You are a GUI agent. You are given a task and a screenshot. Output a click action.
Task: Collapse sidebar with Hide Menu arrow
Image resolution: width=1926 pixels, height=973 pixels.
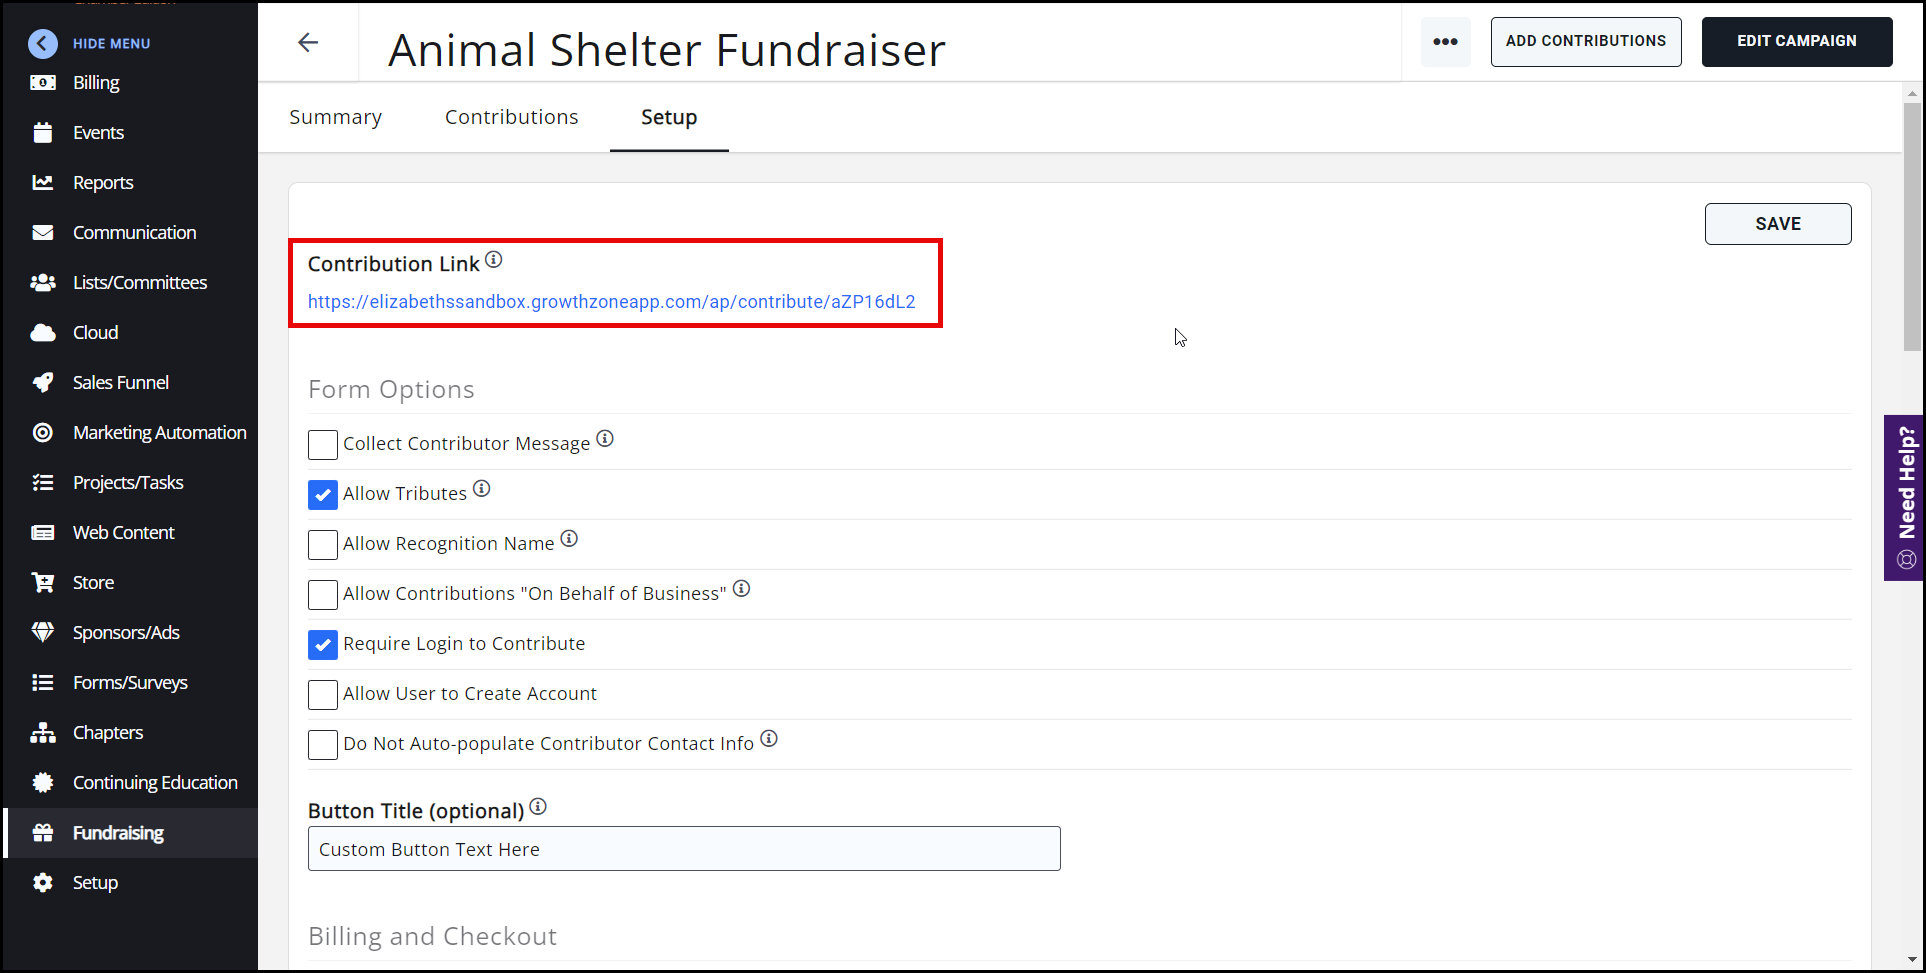coord(43,43)
